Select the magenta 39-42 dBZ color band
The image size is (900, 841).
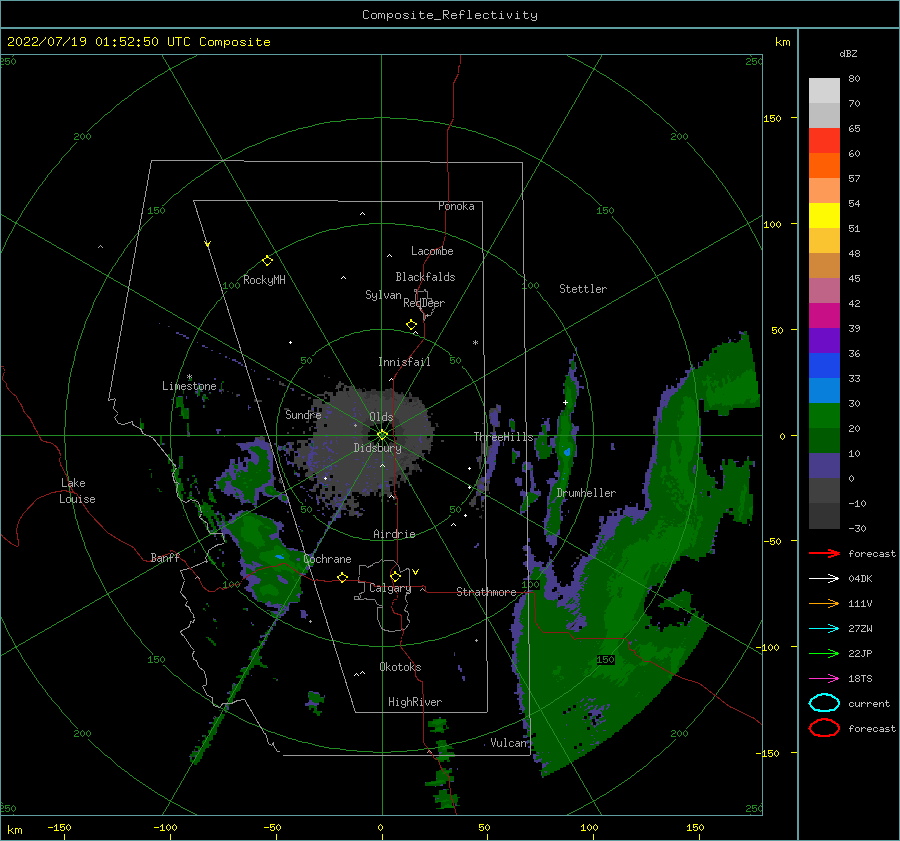[x=824, y=316]
